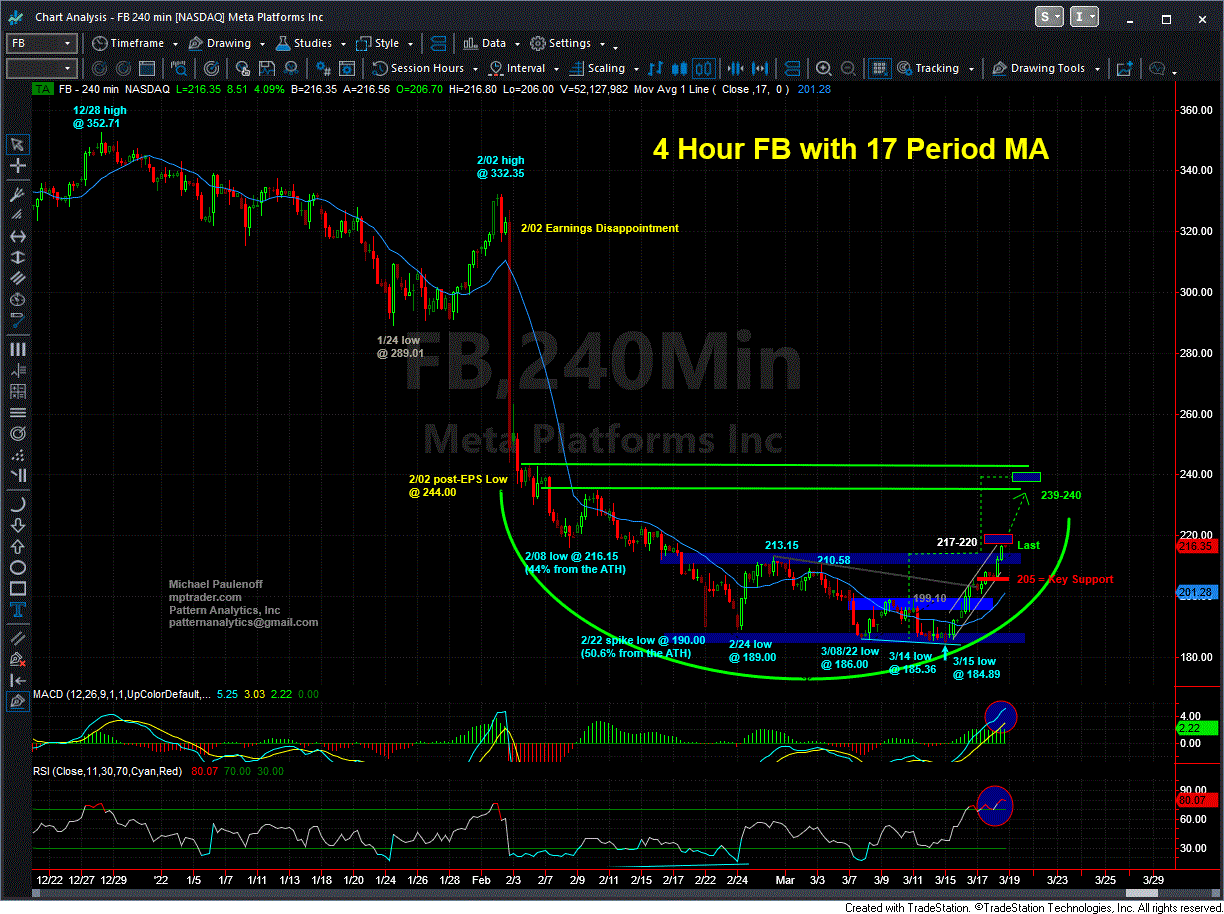Open the symbol FB combo box
Image resolution: width=1224 pixels, height=914 pixels.
(x=41, y=43)
